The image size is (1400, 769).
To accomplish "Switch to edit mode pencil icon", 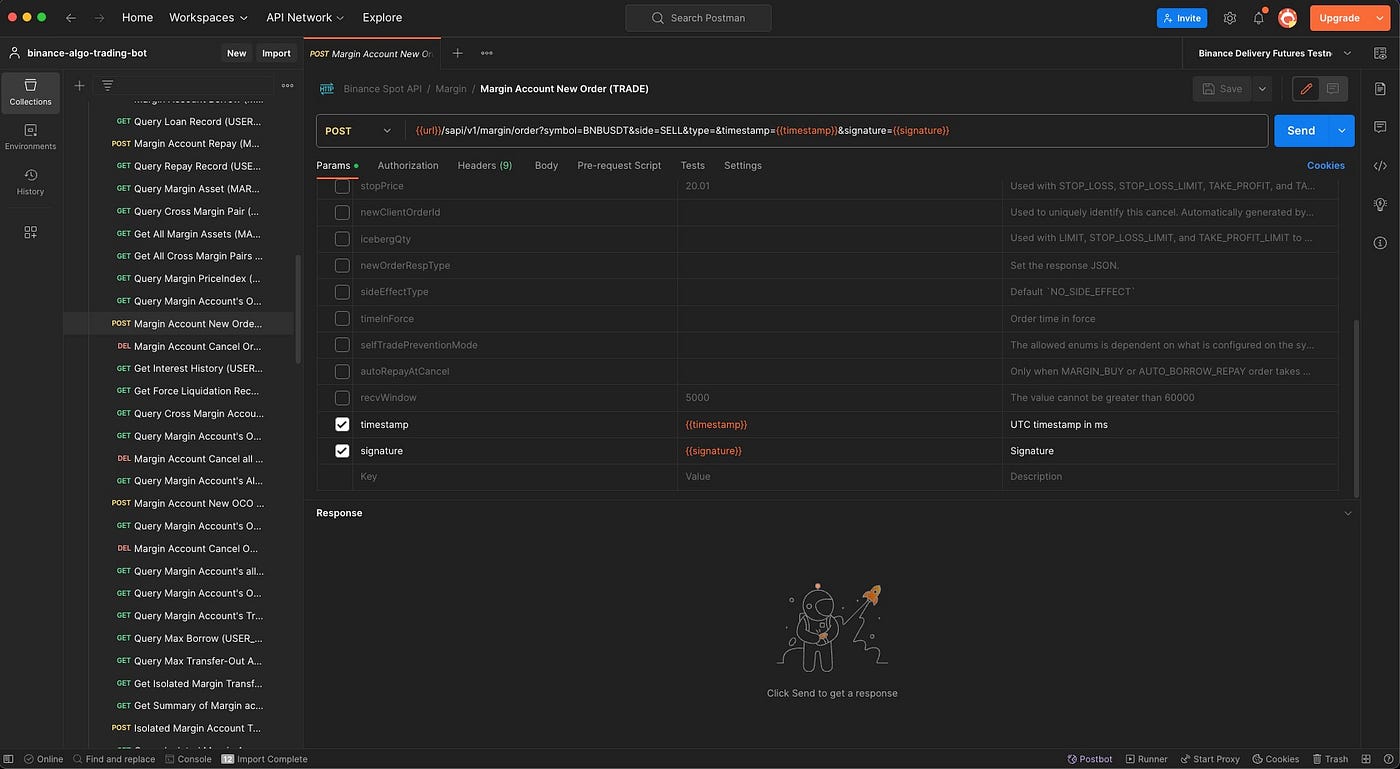I will [x=1306, y=89].
